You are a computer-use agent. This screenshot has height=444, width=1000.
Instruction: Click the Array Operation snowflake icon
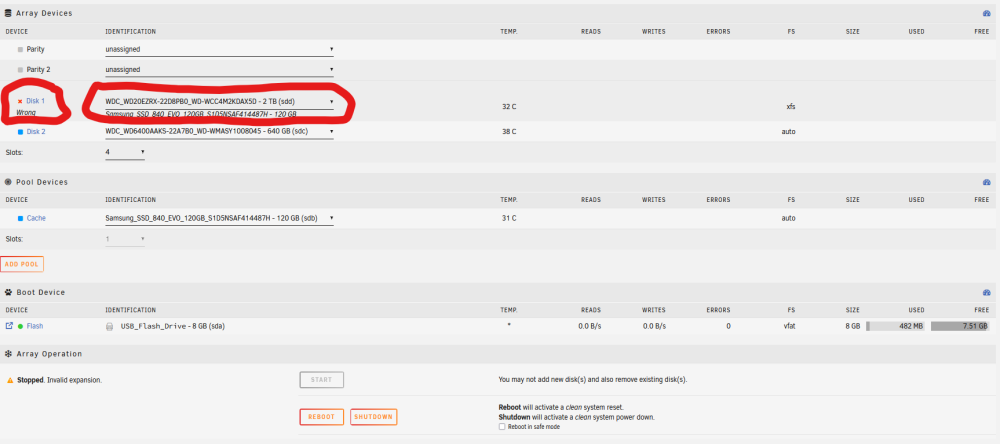pyautogui.click(x=8, y=353)
